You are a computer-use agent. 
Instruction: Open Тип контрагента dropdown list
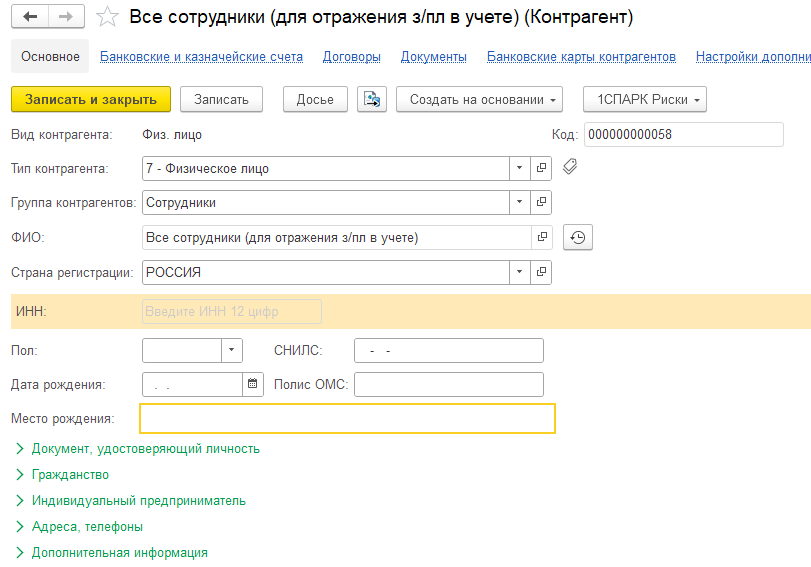[519, 168]
